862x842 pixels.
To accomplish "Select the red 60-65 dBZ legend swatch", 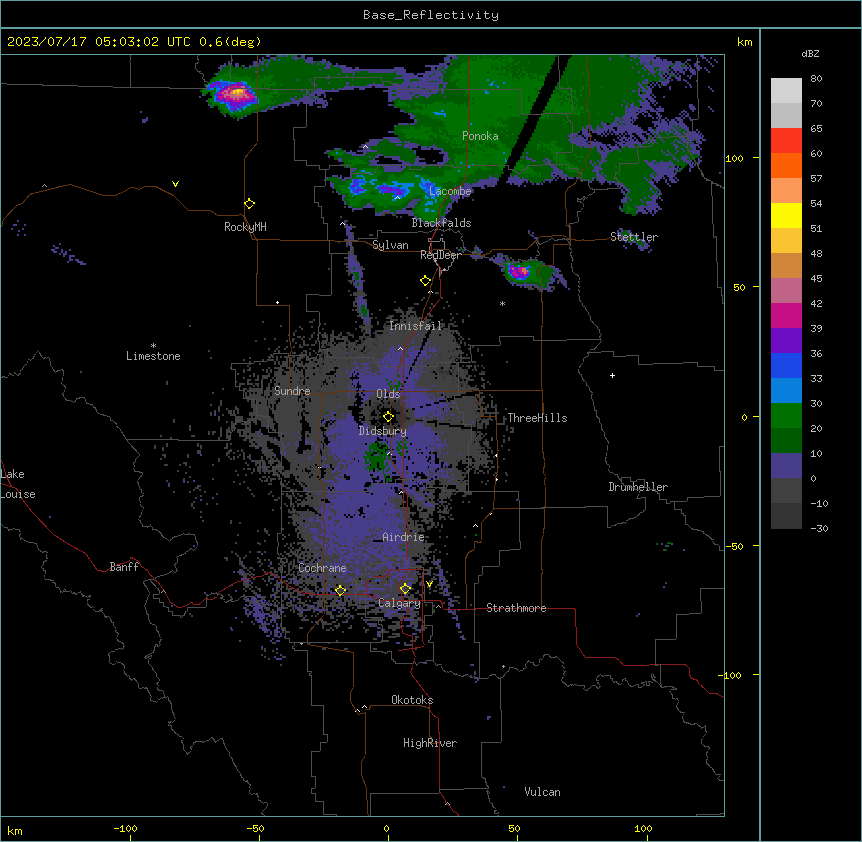I will [x=786, y=141].
